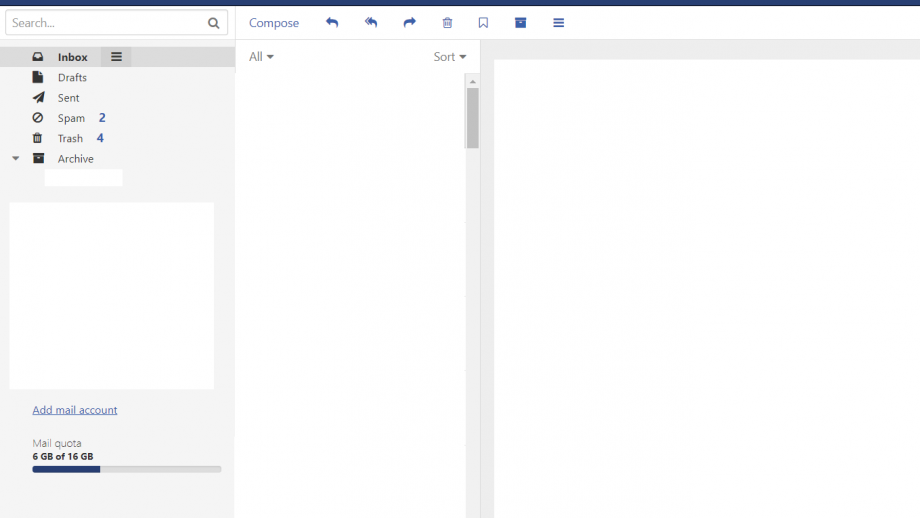Viewport: 920px width, 518px height.
Task: Click the Forward arrow icon
Action: [x=410, y=22]
